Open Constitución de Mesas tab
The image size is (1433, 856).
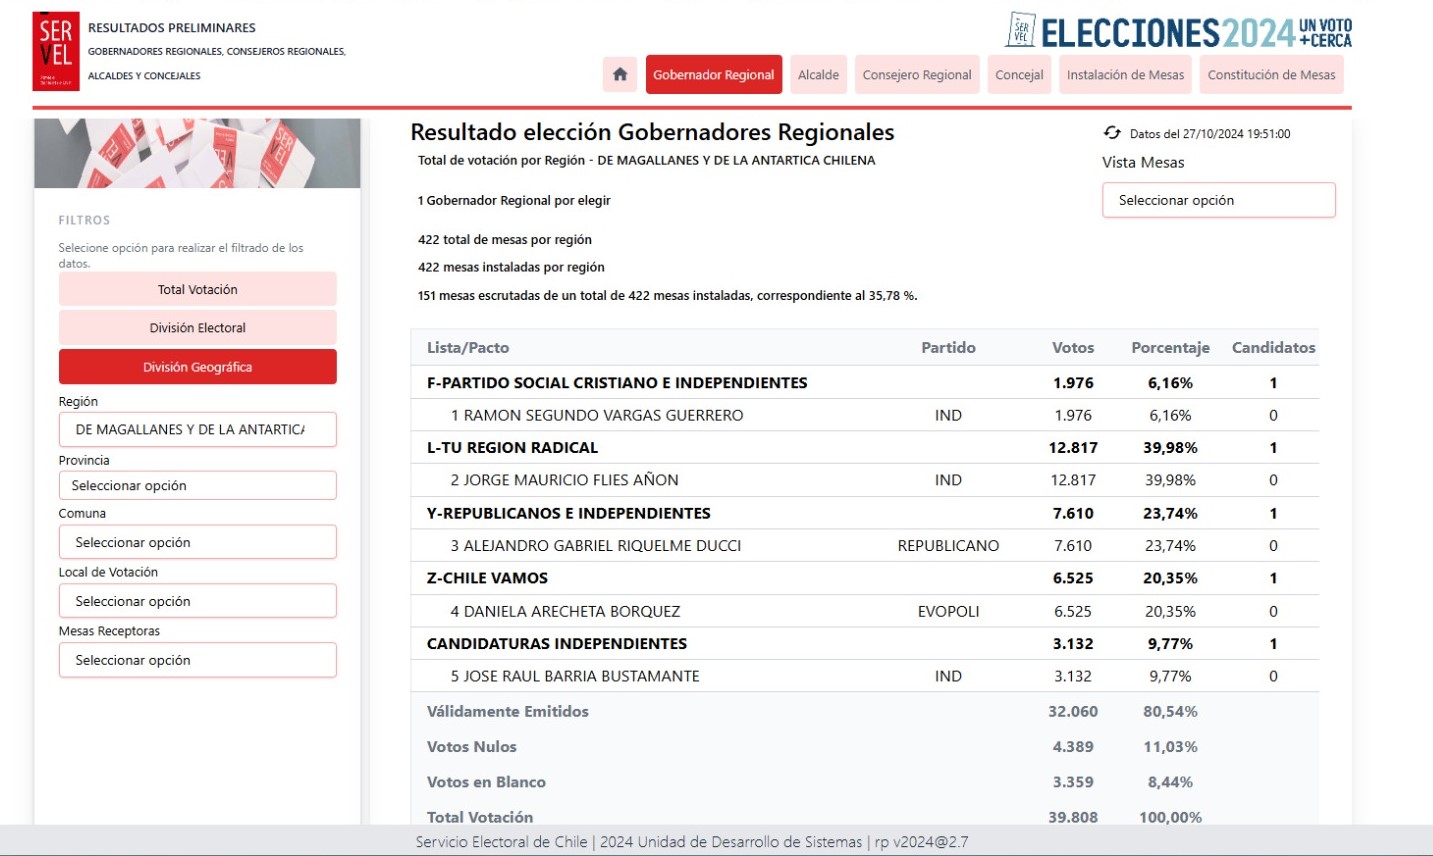(x=1271, y=75)
